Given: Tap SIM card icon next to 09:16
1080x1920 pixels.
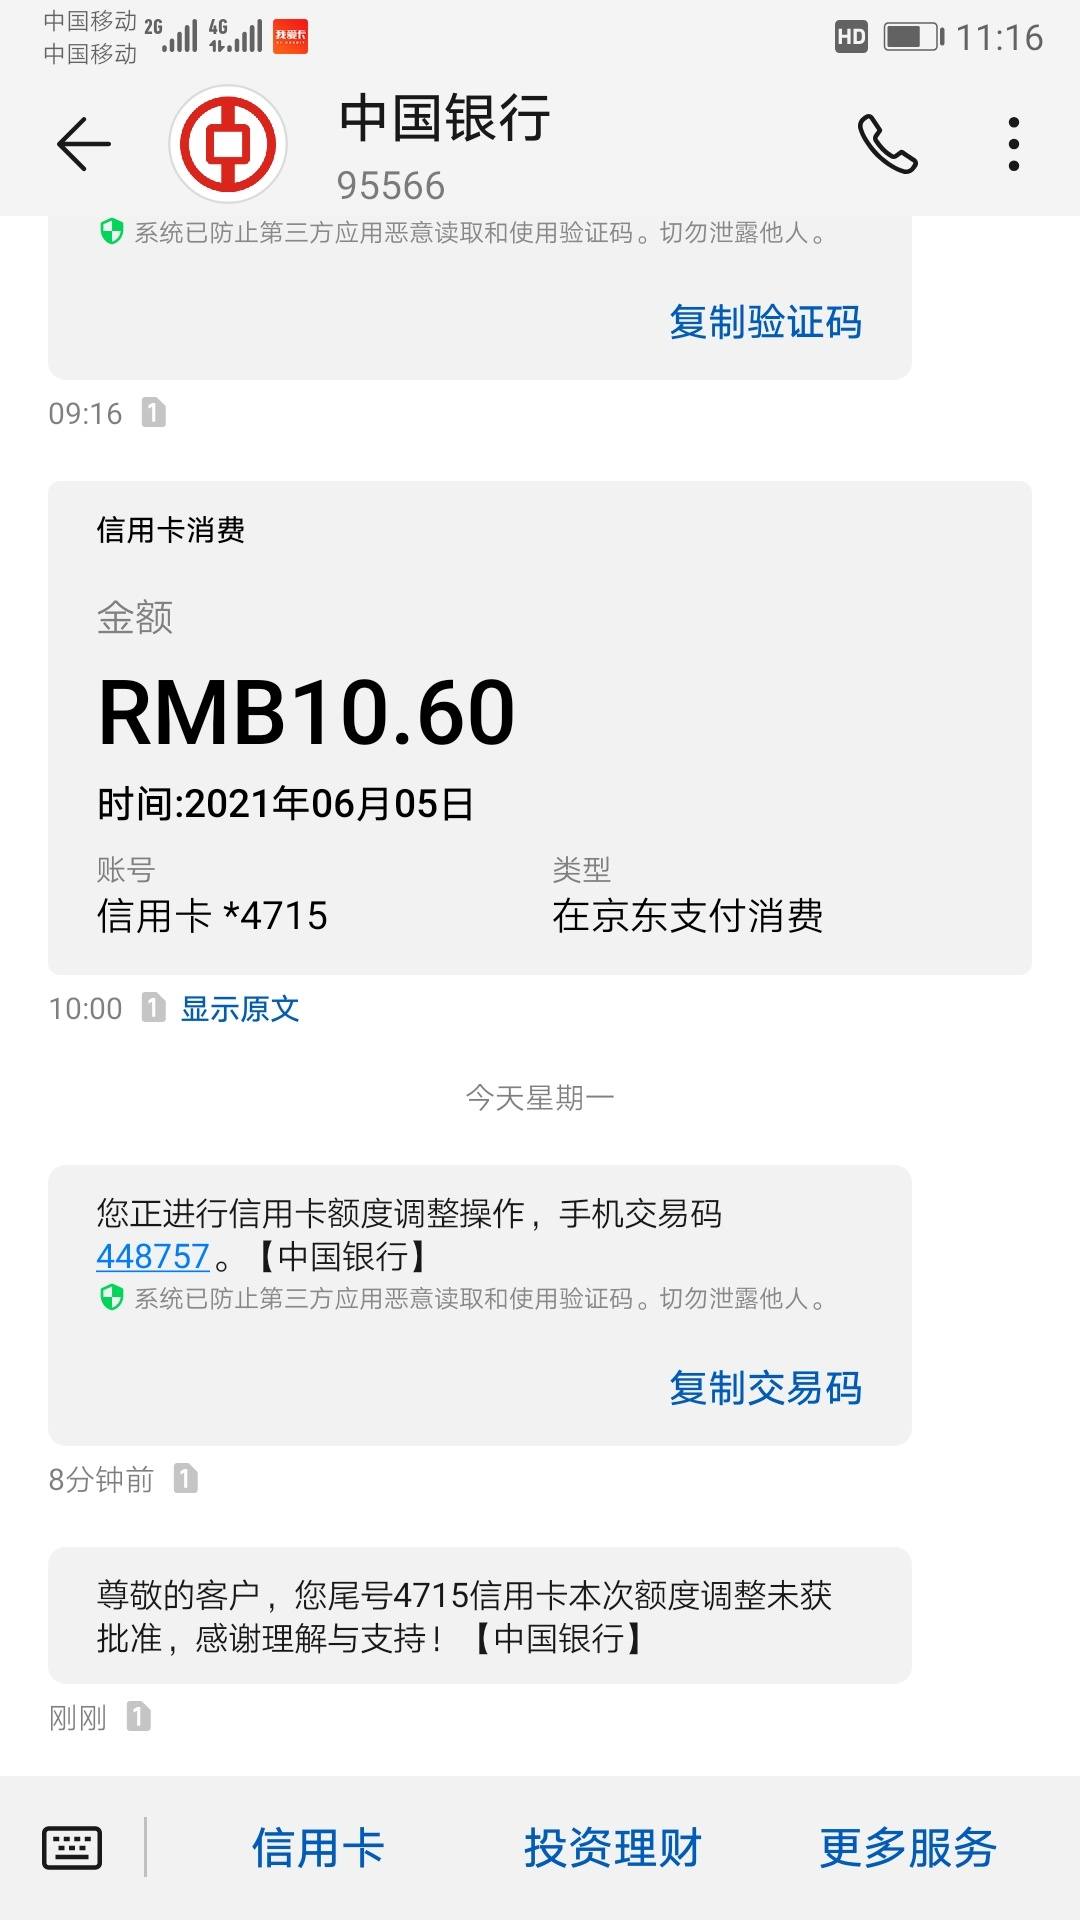Looking at the screenshot, I should click(x=153, y=412).
